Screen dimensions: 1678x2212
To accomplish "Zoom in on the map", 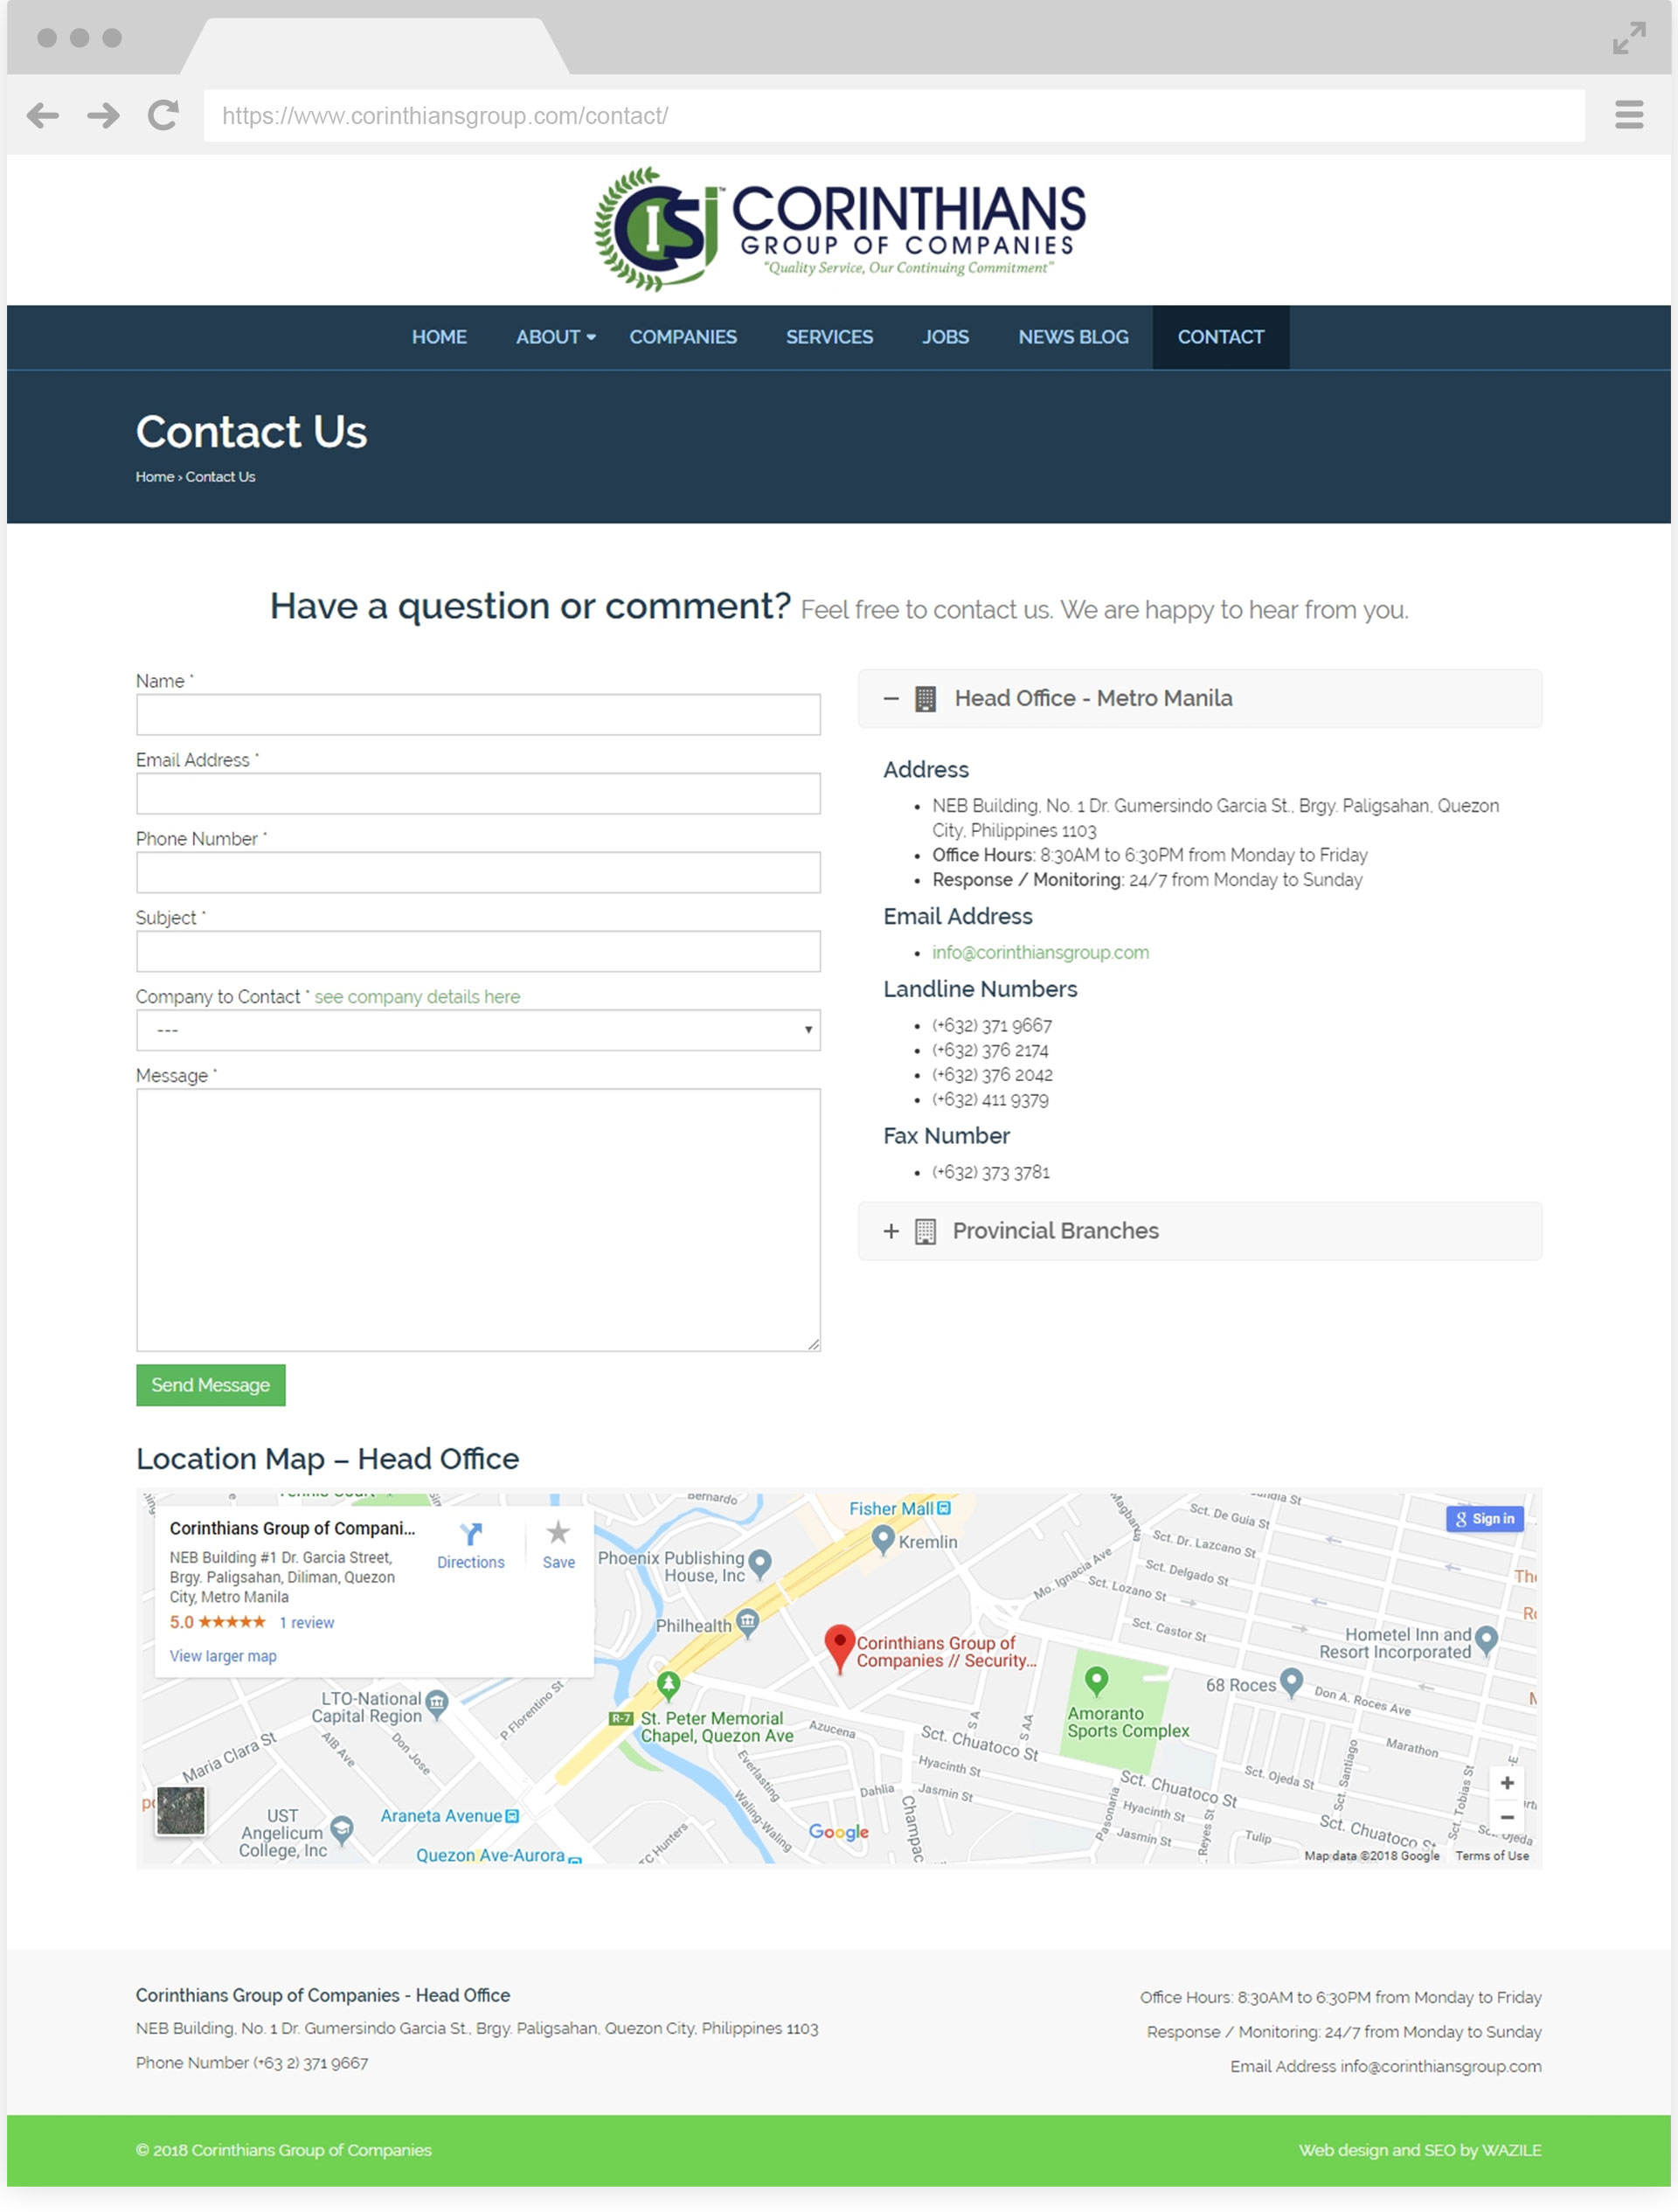I will click(1506, 1783).
